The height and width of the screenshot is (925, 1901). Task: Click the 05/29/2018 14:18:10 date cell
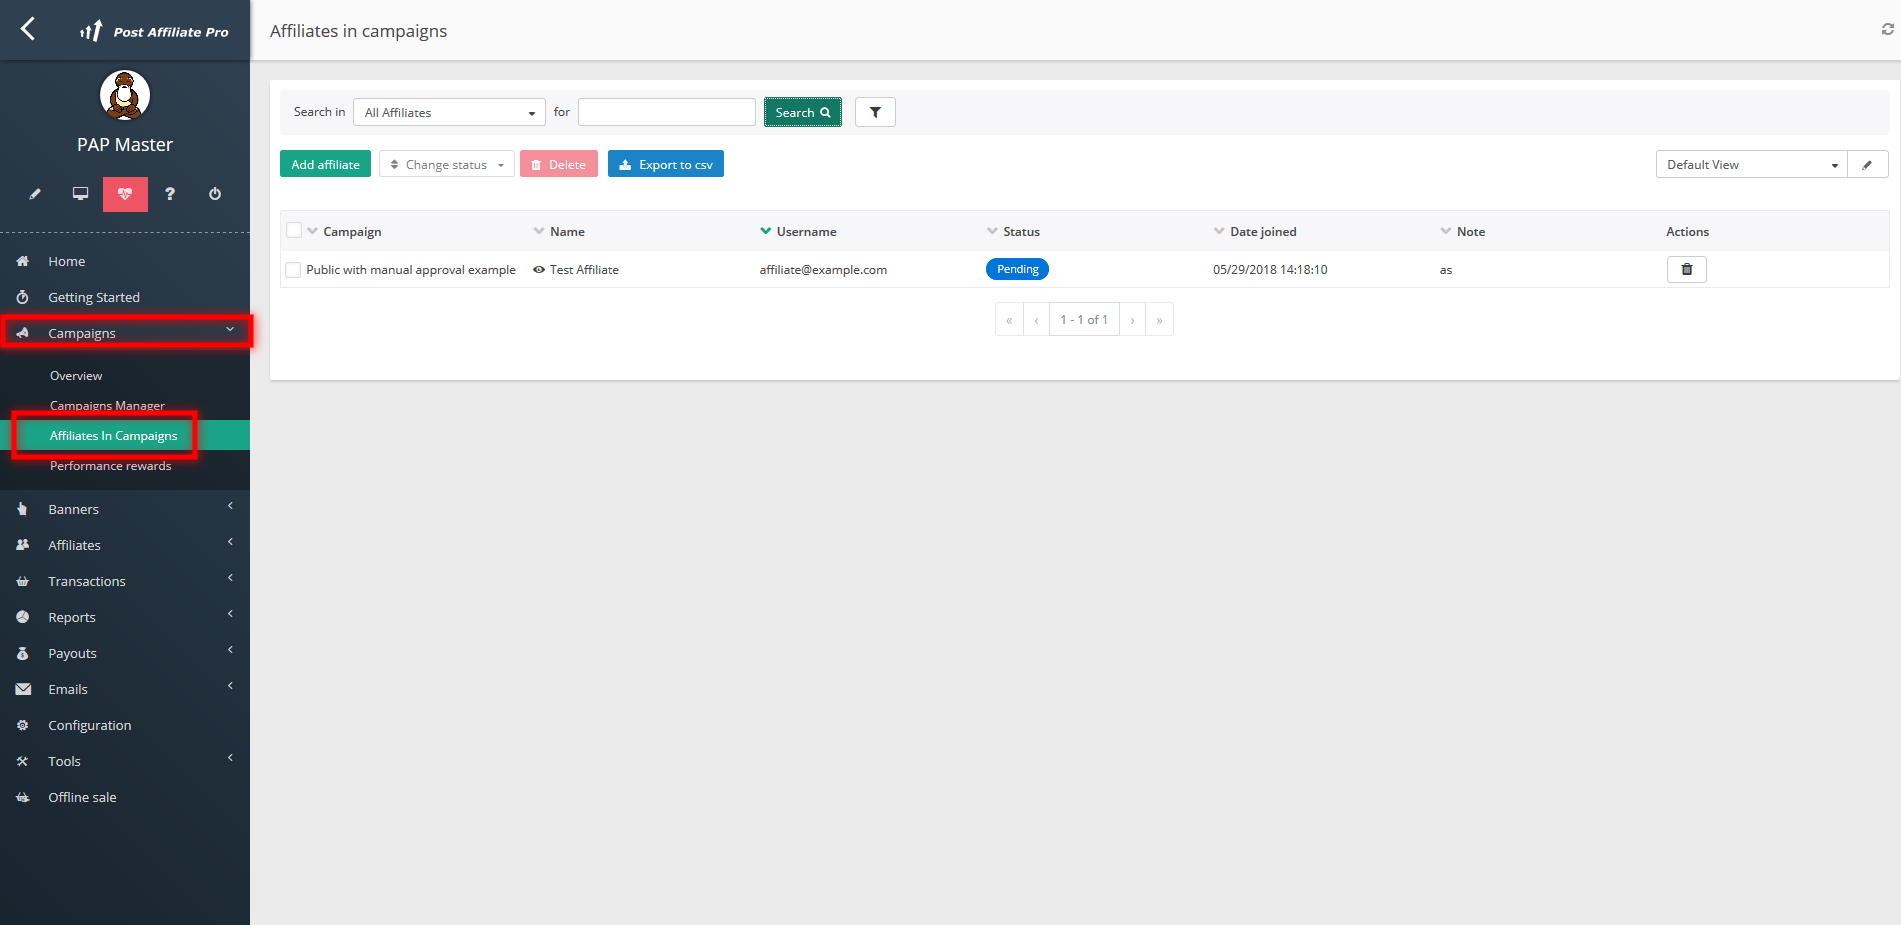1270,270
